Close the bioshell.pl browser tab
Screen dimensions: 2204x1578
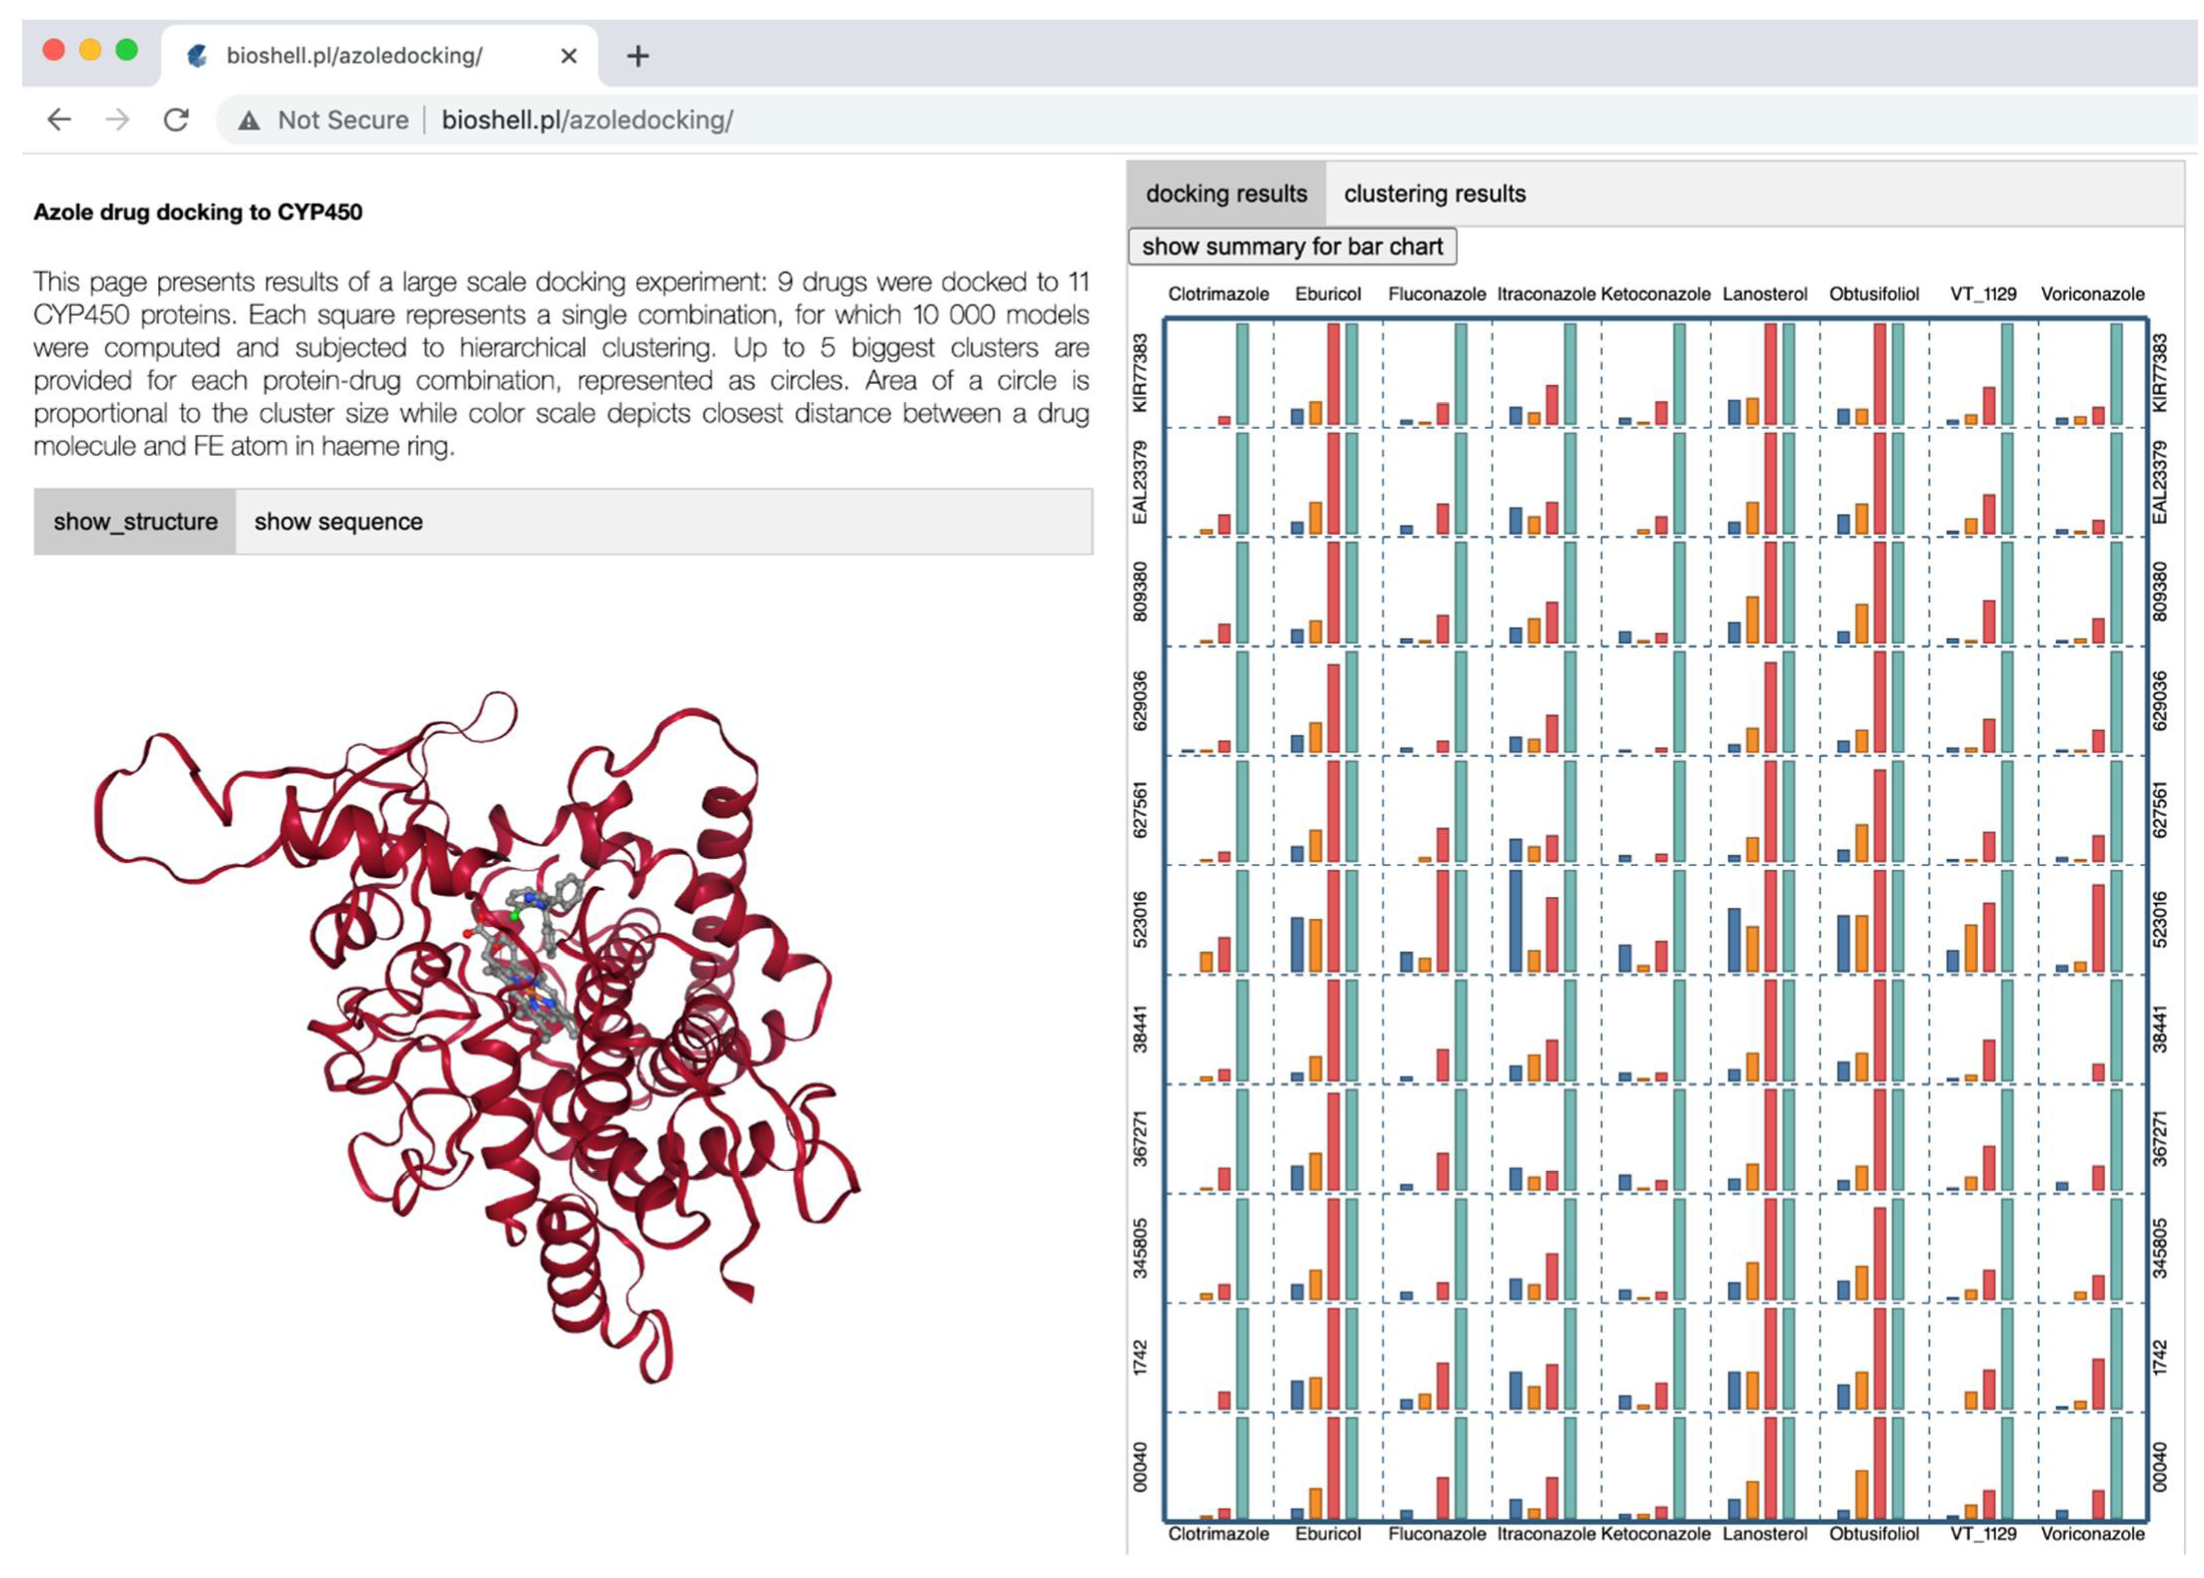568,56
